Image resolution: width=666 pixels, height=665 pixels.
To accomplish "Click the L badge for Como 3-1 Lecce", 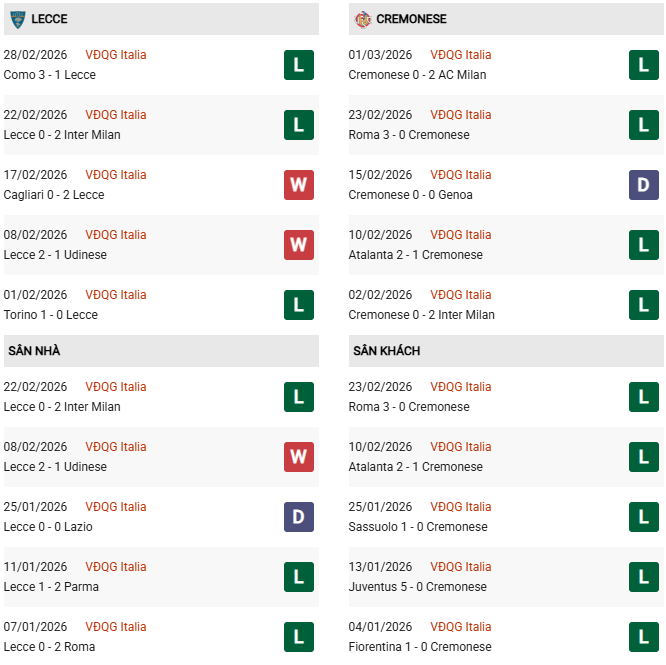I will [298, 65].
